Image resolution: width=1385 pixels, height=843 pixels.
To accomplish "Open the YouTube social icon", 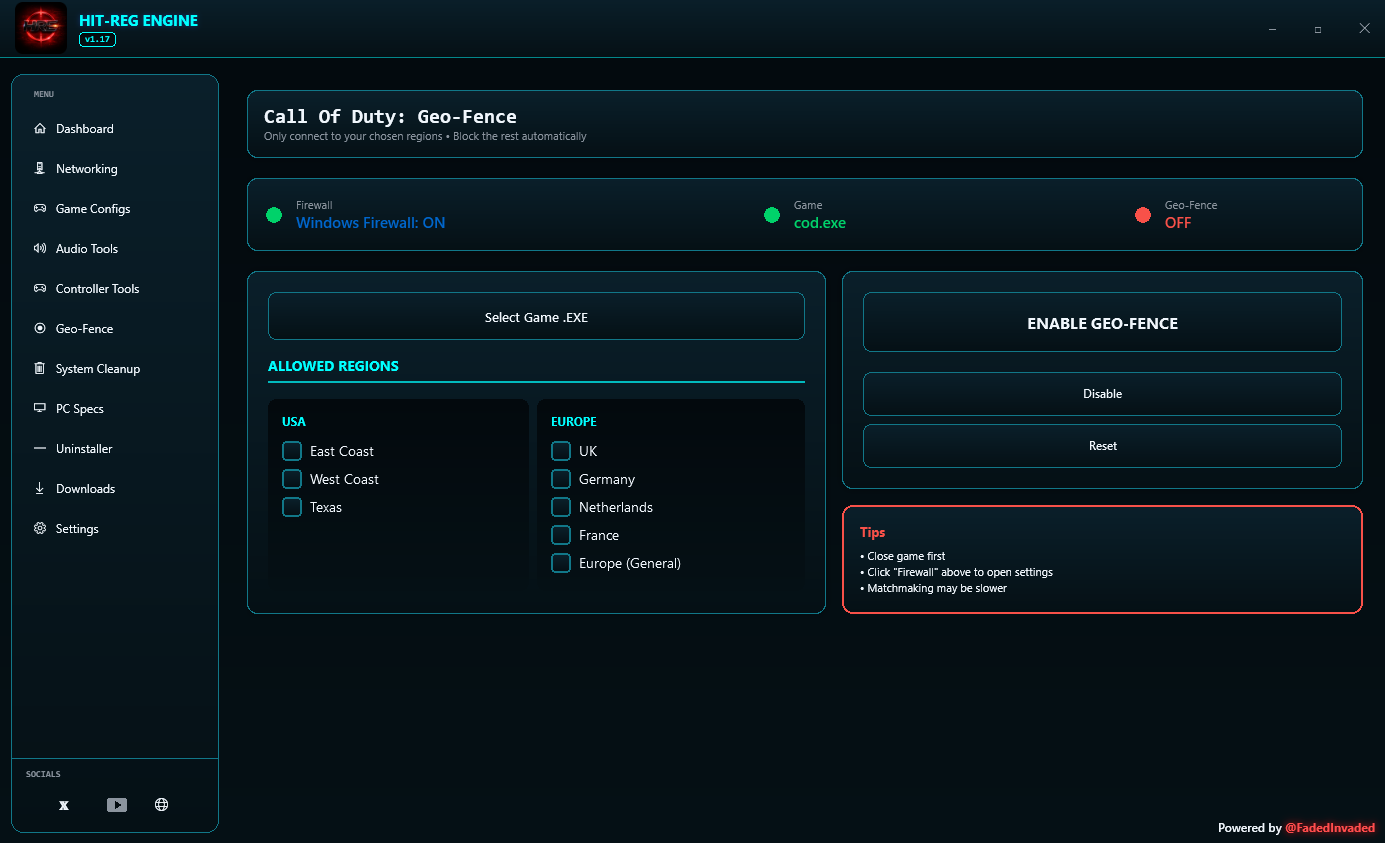I will click(117, 805).
